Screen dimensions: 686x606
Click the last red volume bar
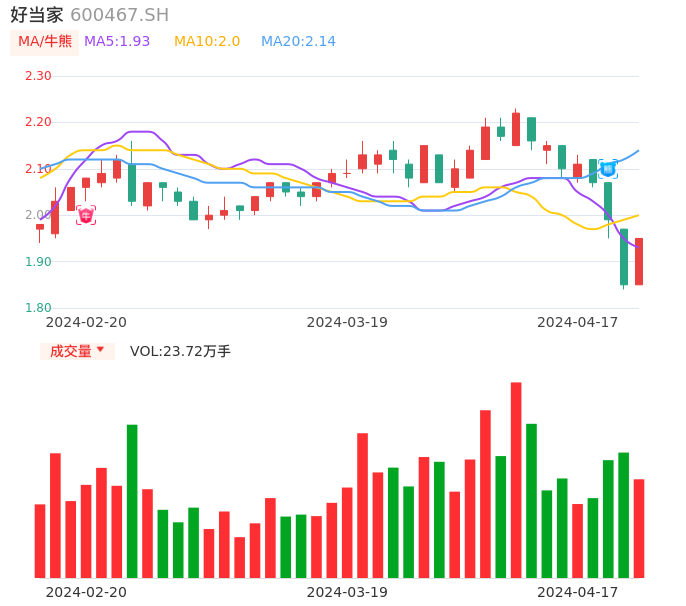(639, 528)
